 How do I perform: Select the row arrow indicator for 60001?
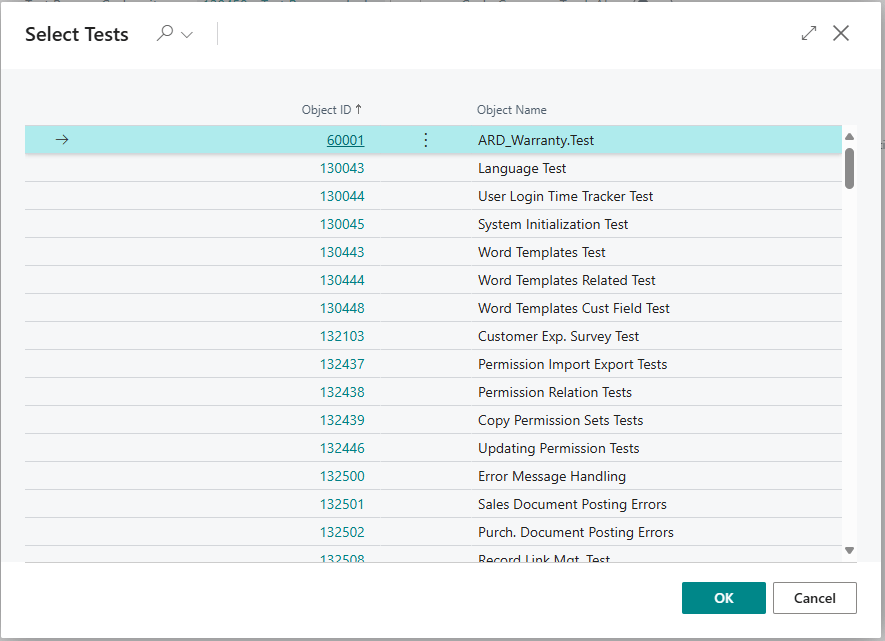[62, 141]
